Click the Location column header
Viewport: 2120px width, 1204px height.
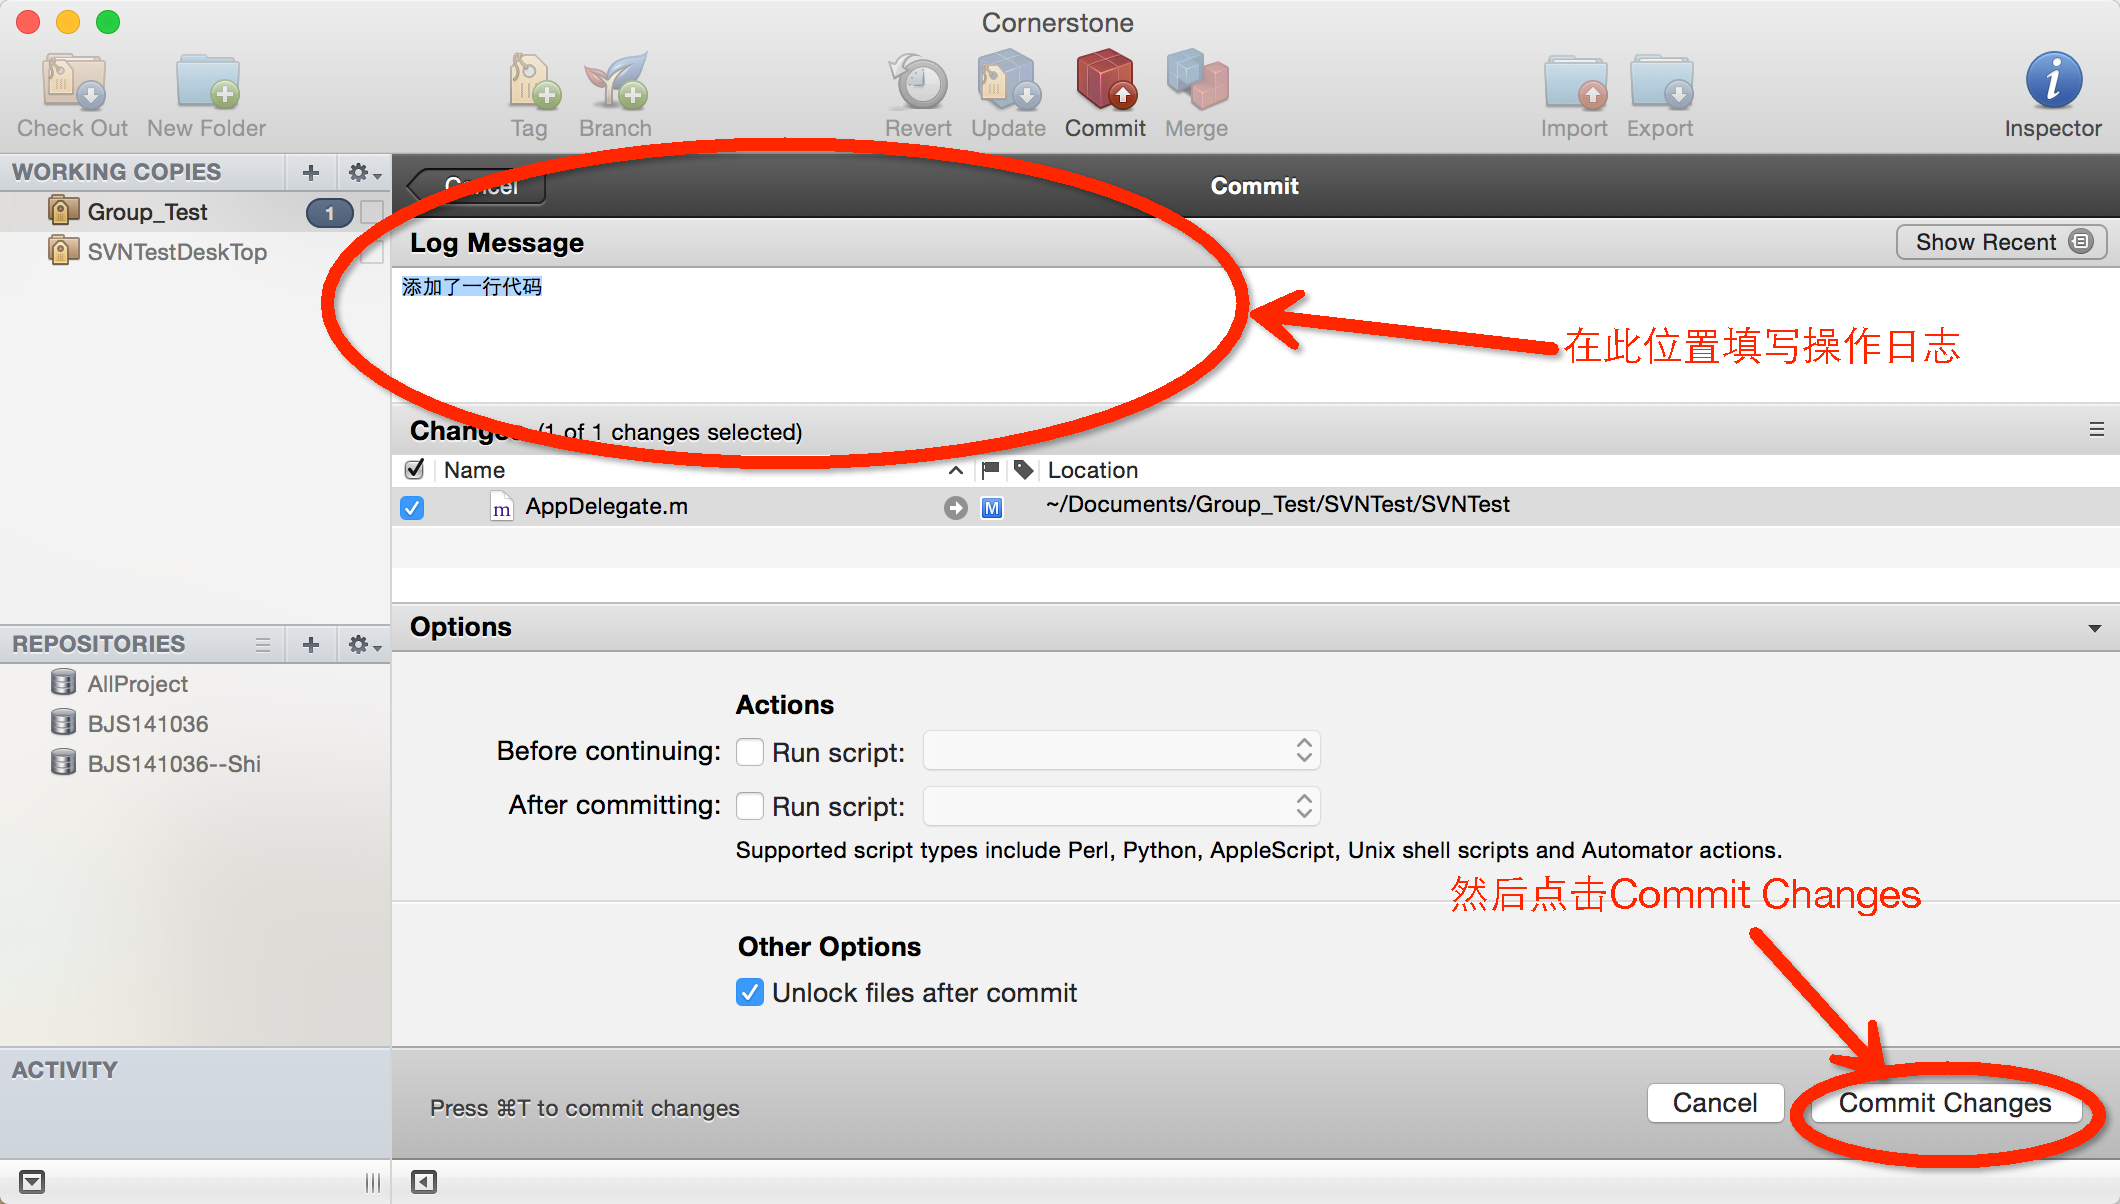(x=1092, y=470)
